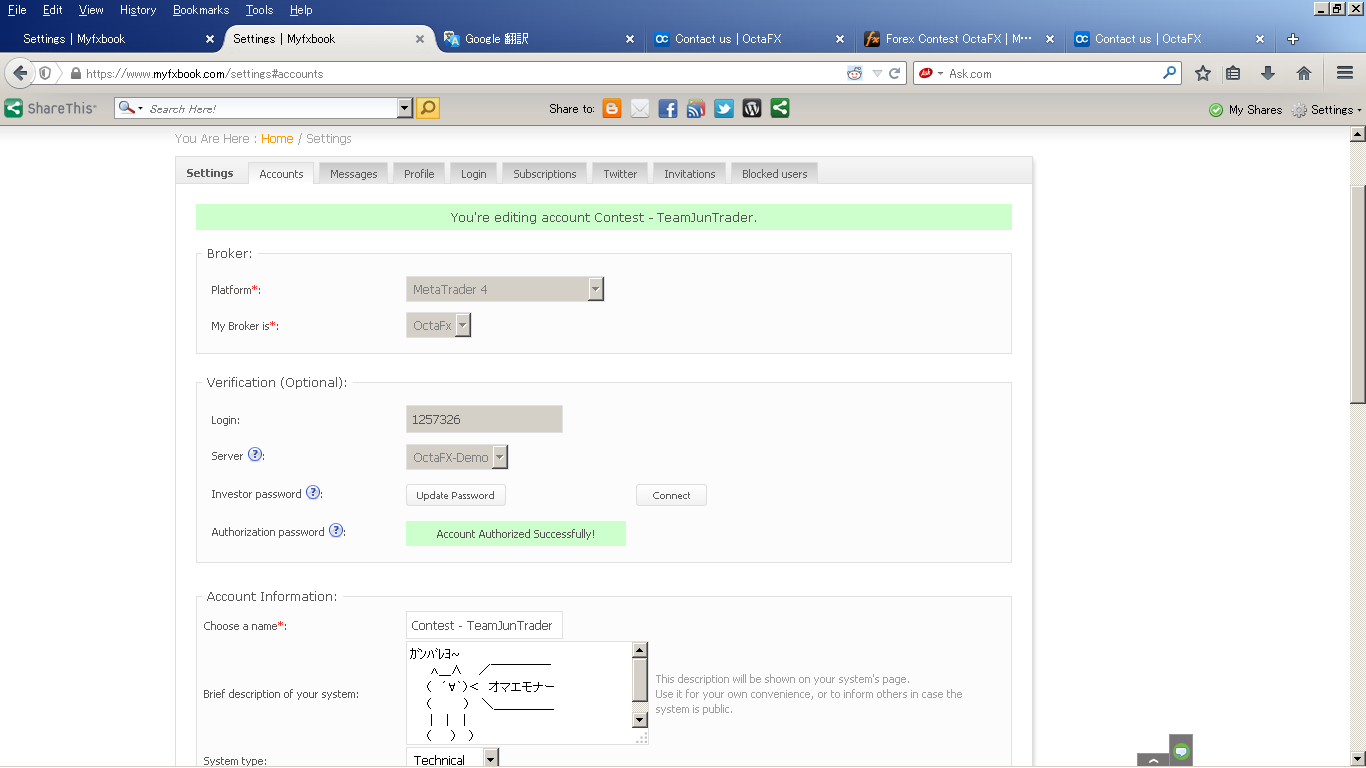
Task: Share to Twitter icon
Action: coord(724,109)
